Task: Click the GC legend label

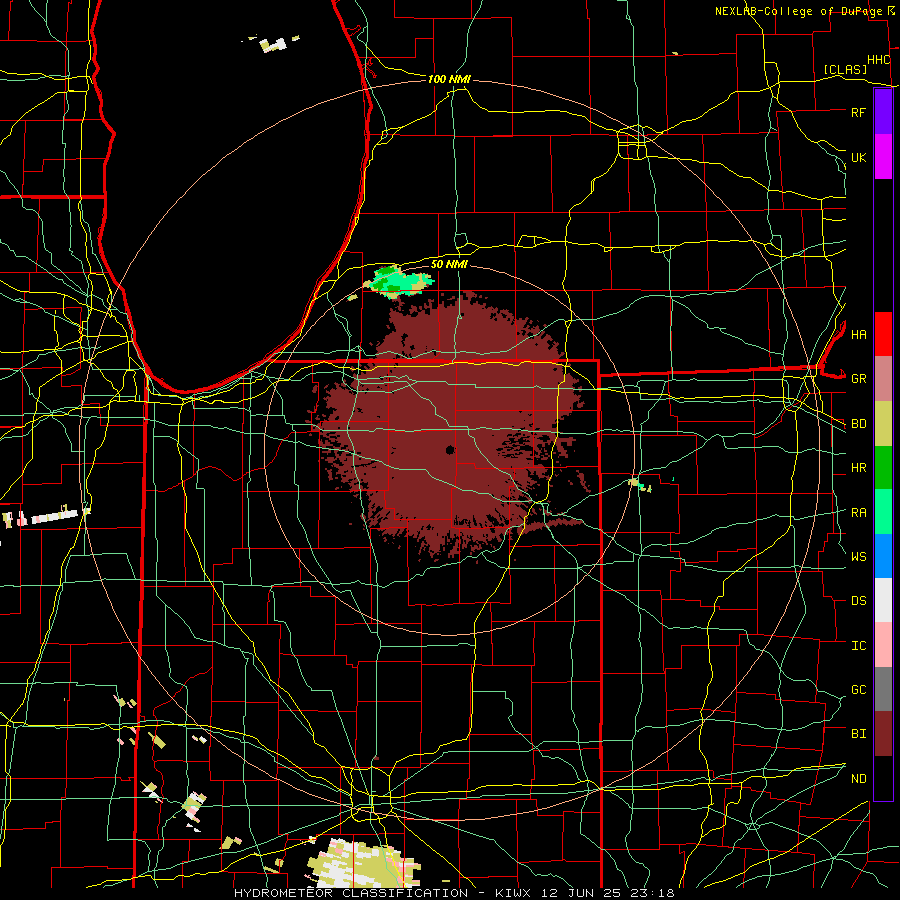Action: 858,690
